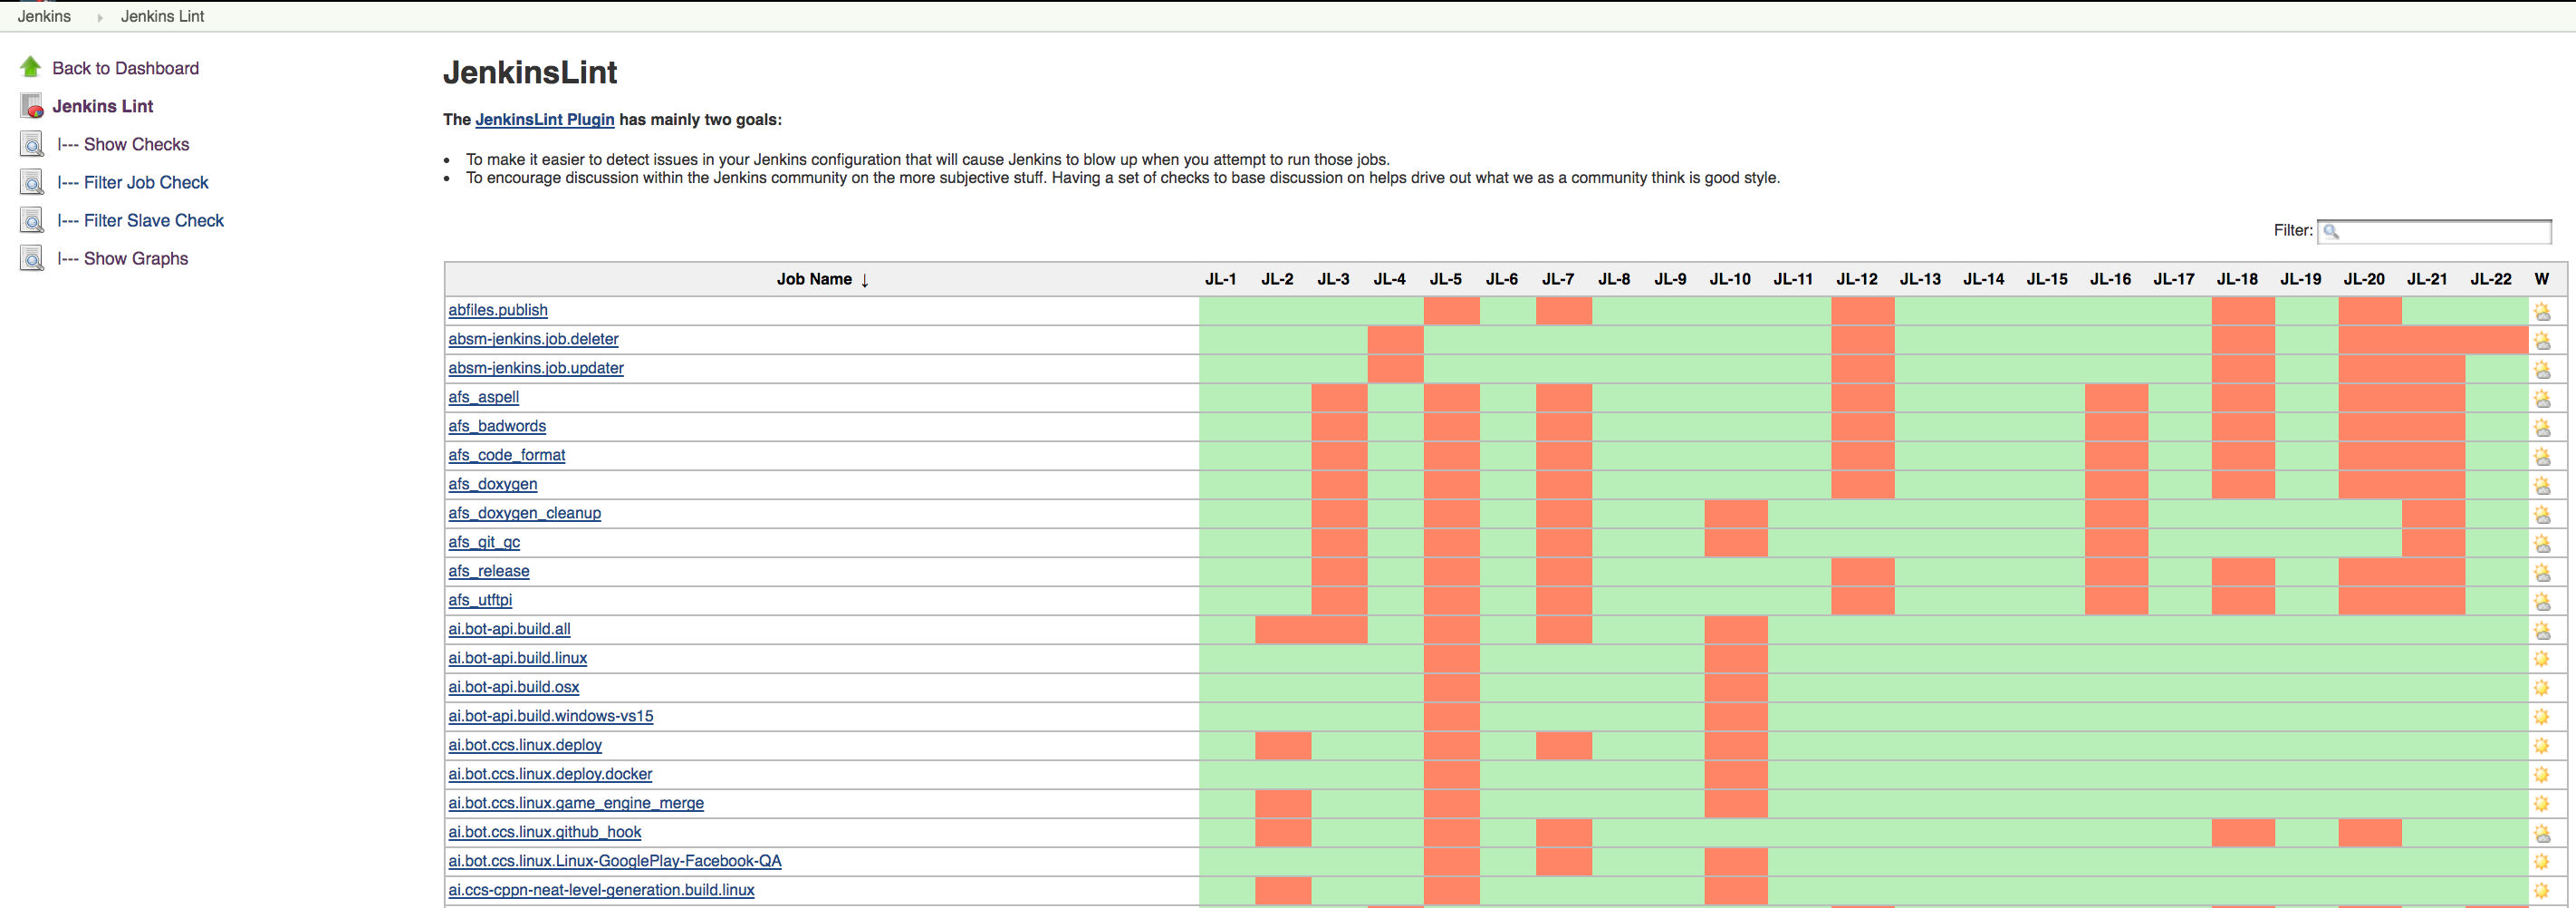Click breadcrumb arrow separator after Jenkins
This screenshot has width=2576, height=908.
100,17
